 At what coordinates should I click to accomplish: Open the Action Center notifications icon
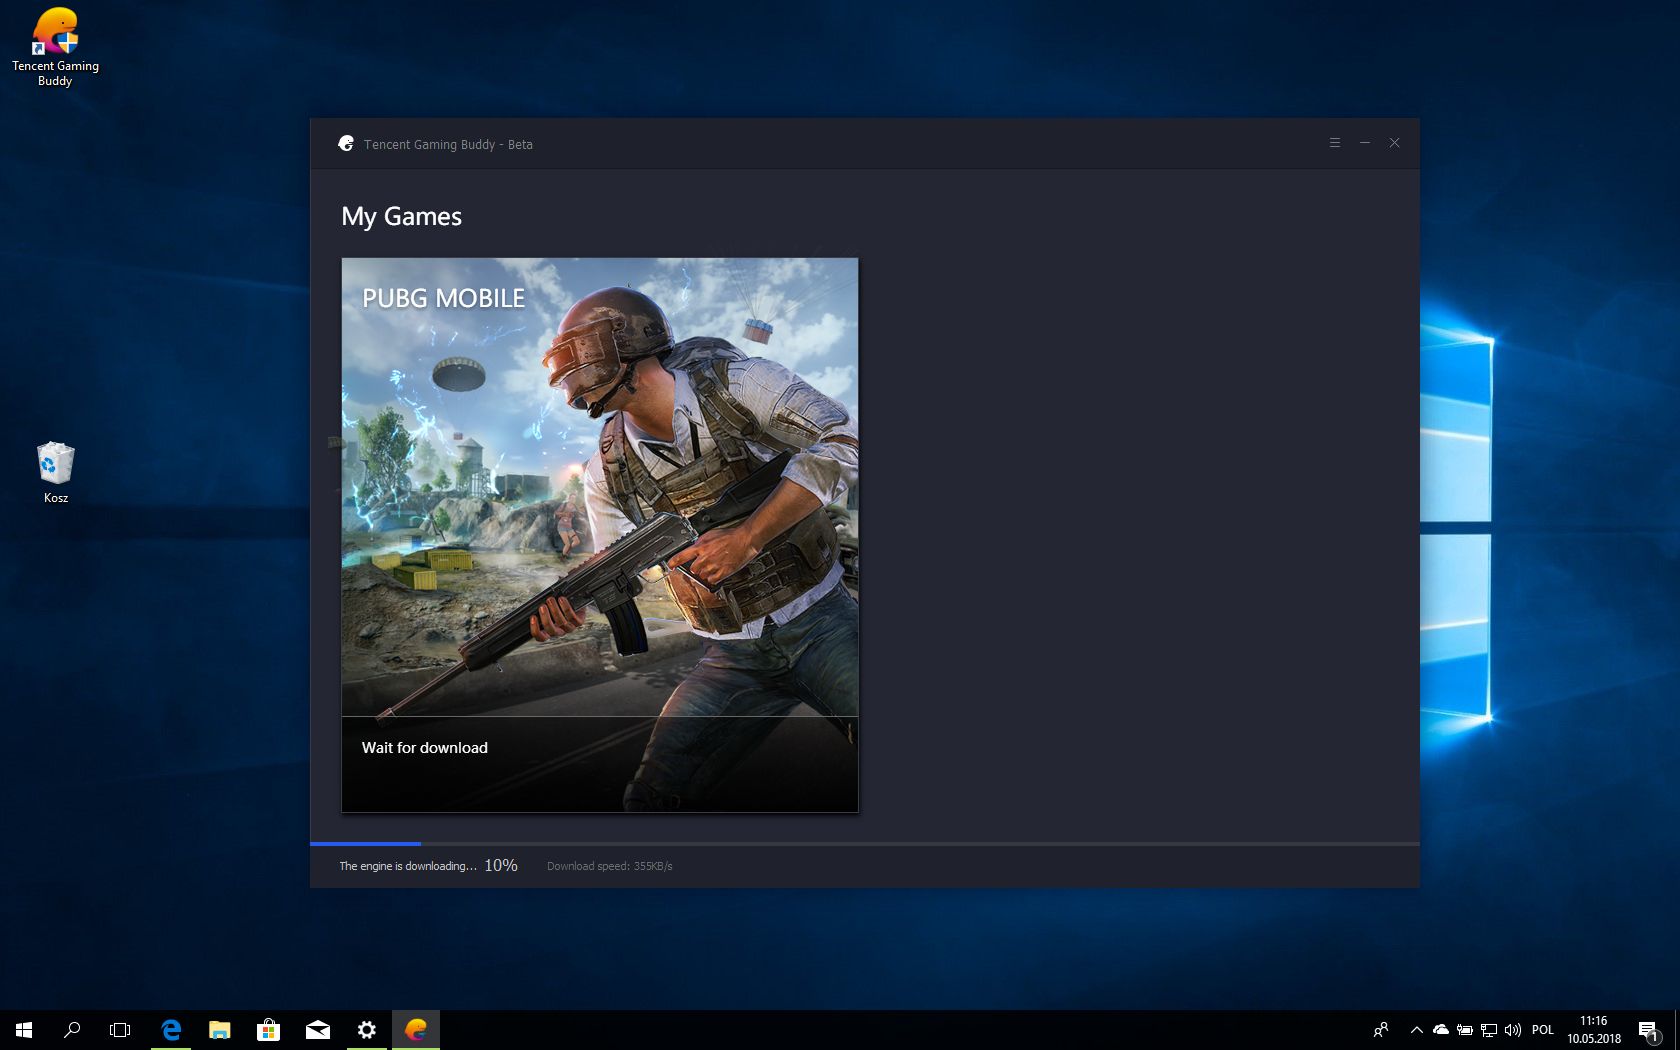[1649, 1029]
